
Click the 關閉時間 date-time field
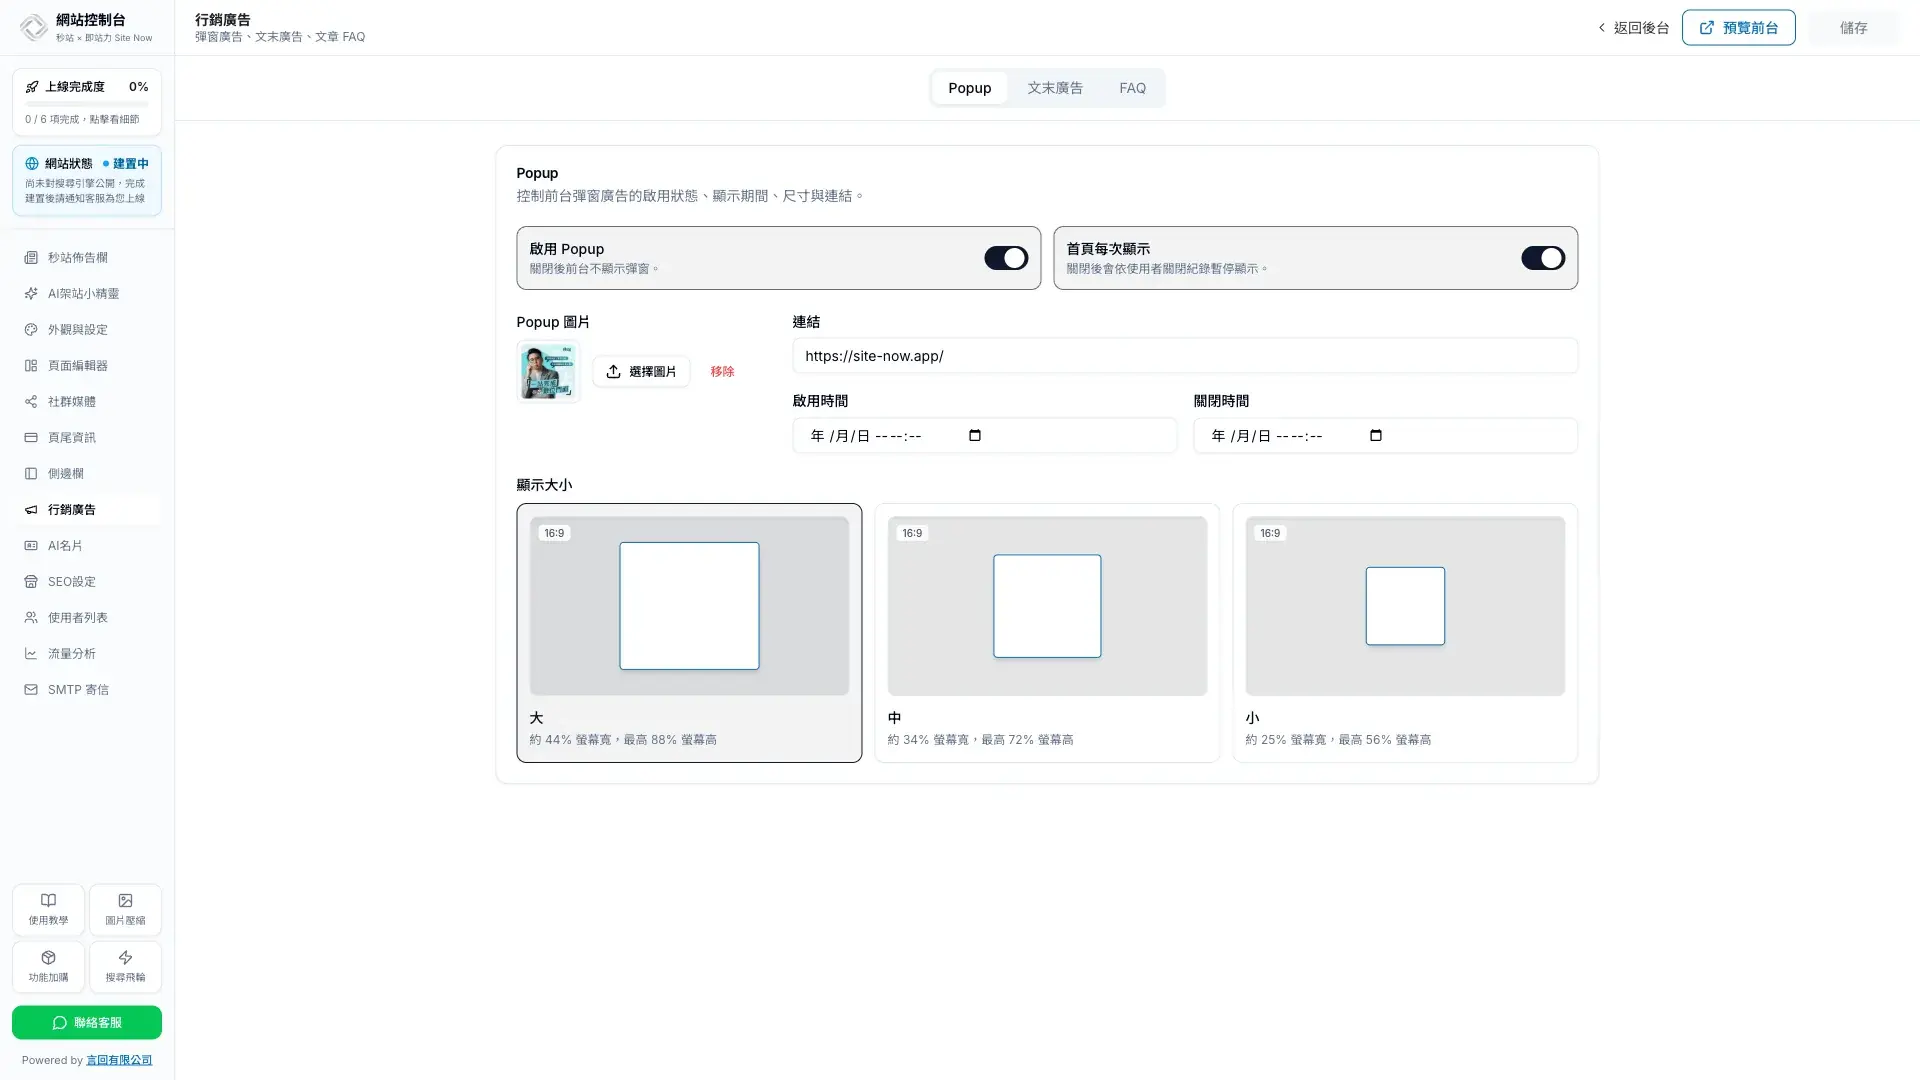point(1385,436)
